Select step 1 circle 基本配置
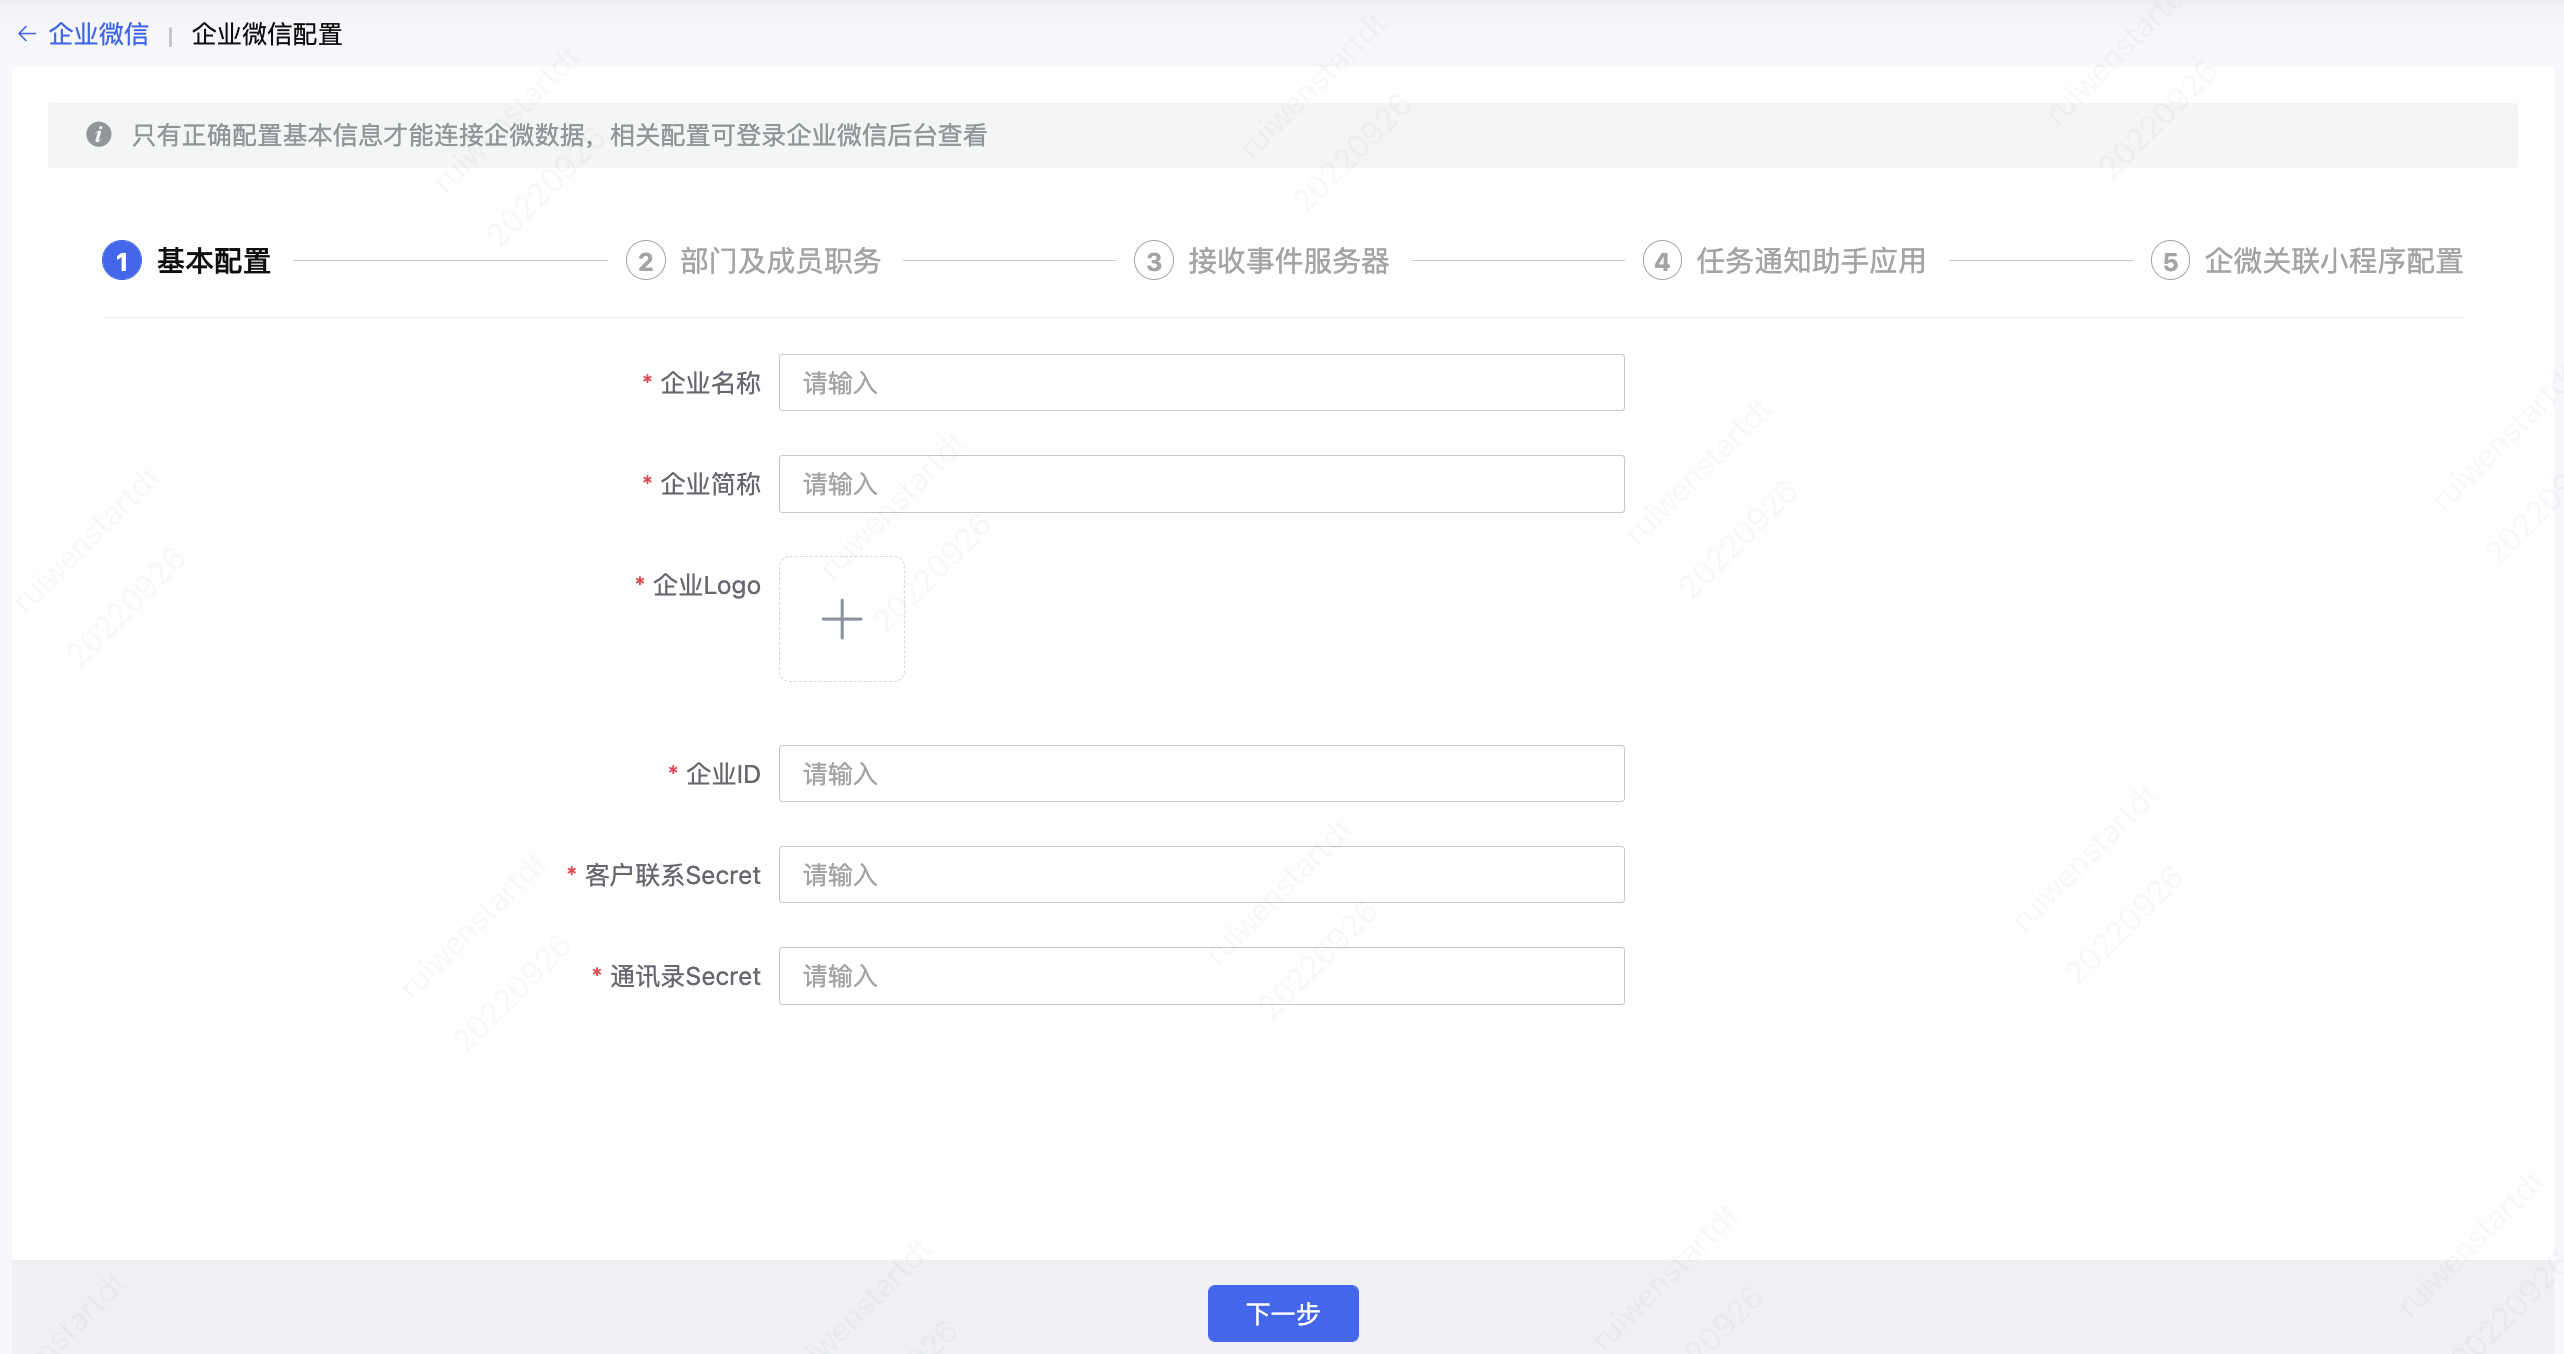Screen dimensions: 2564x1354 [122, 261]
